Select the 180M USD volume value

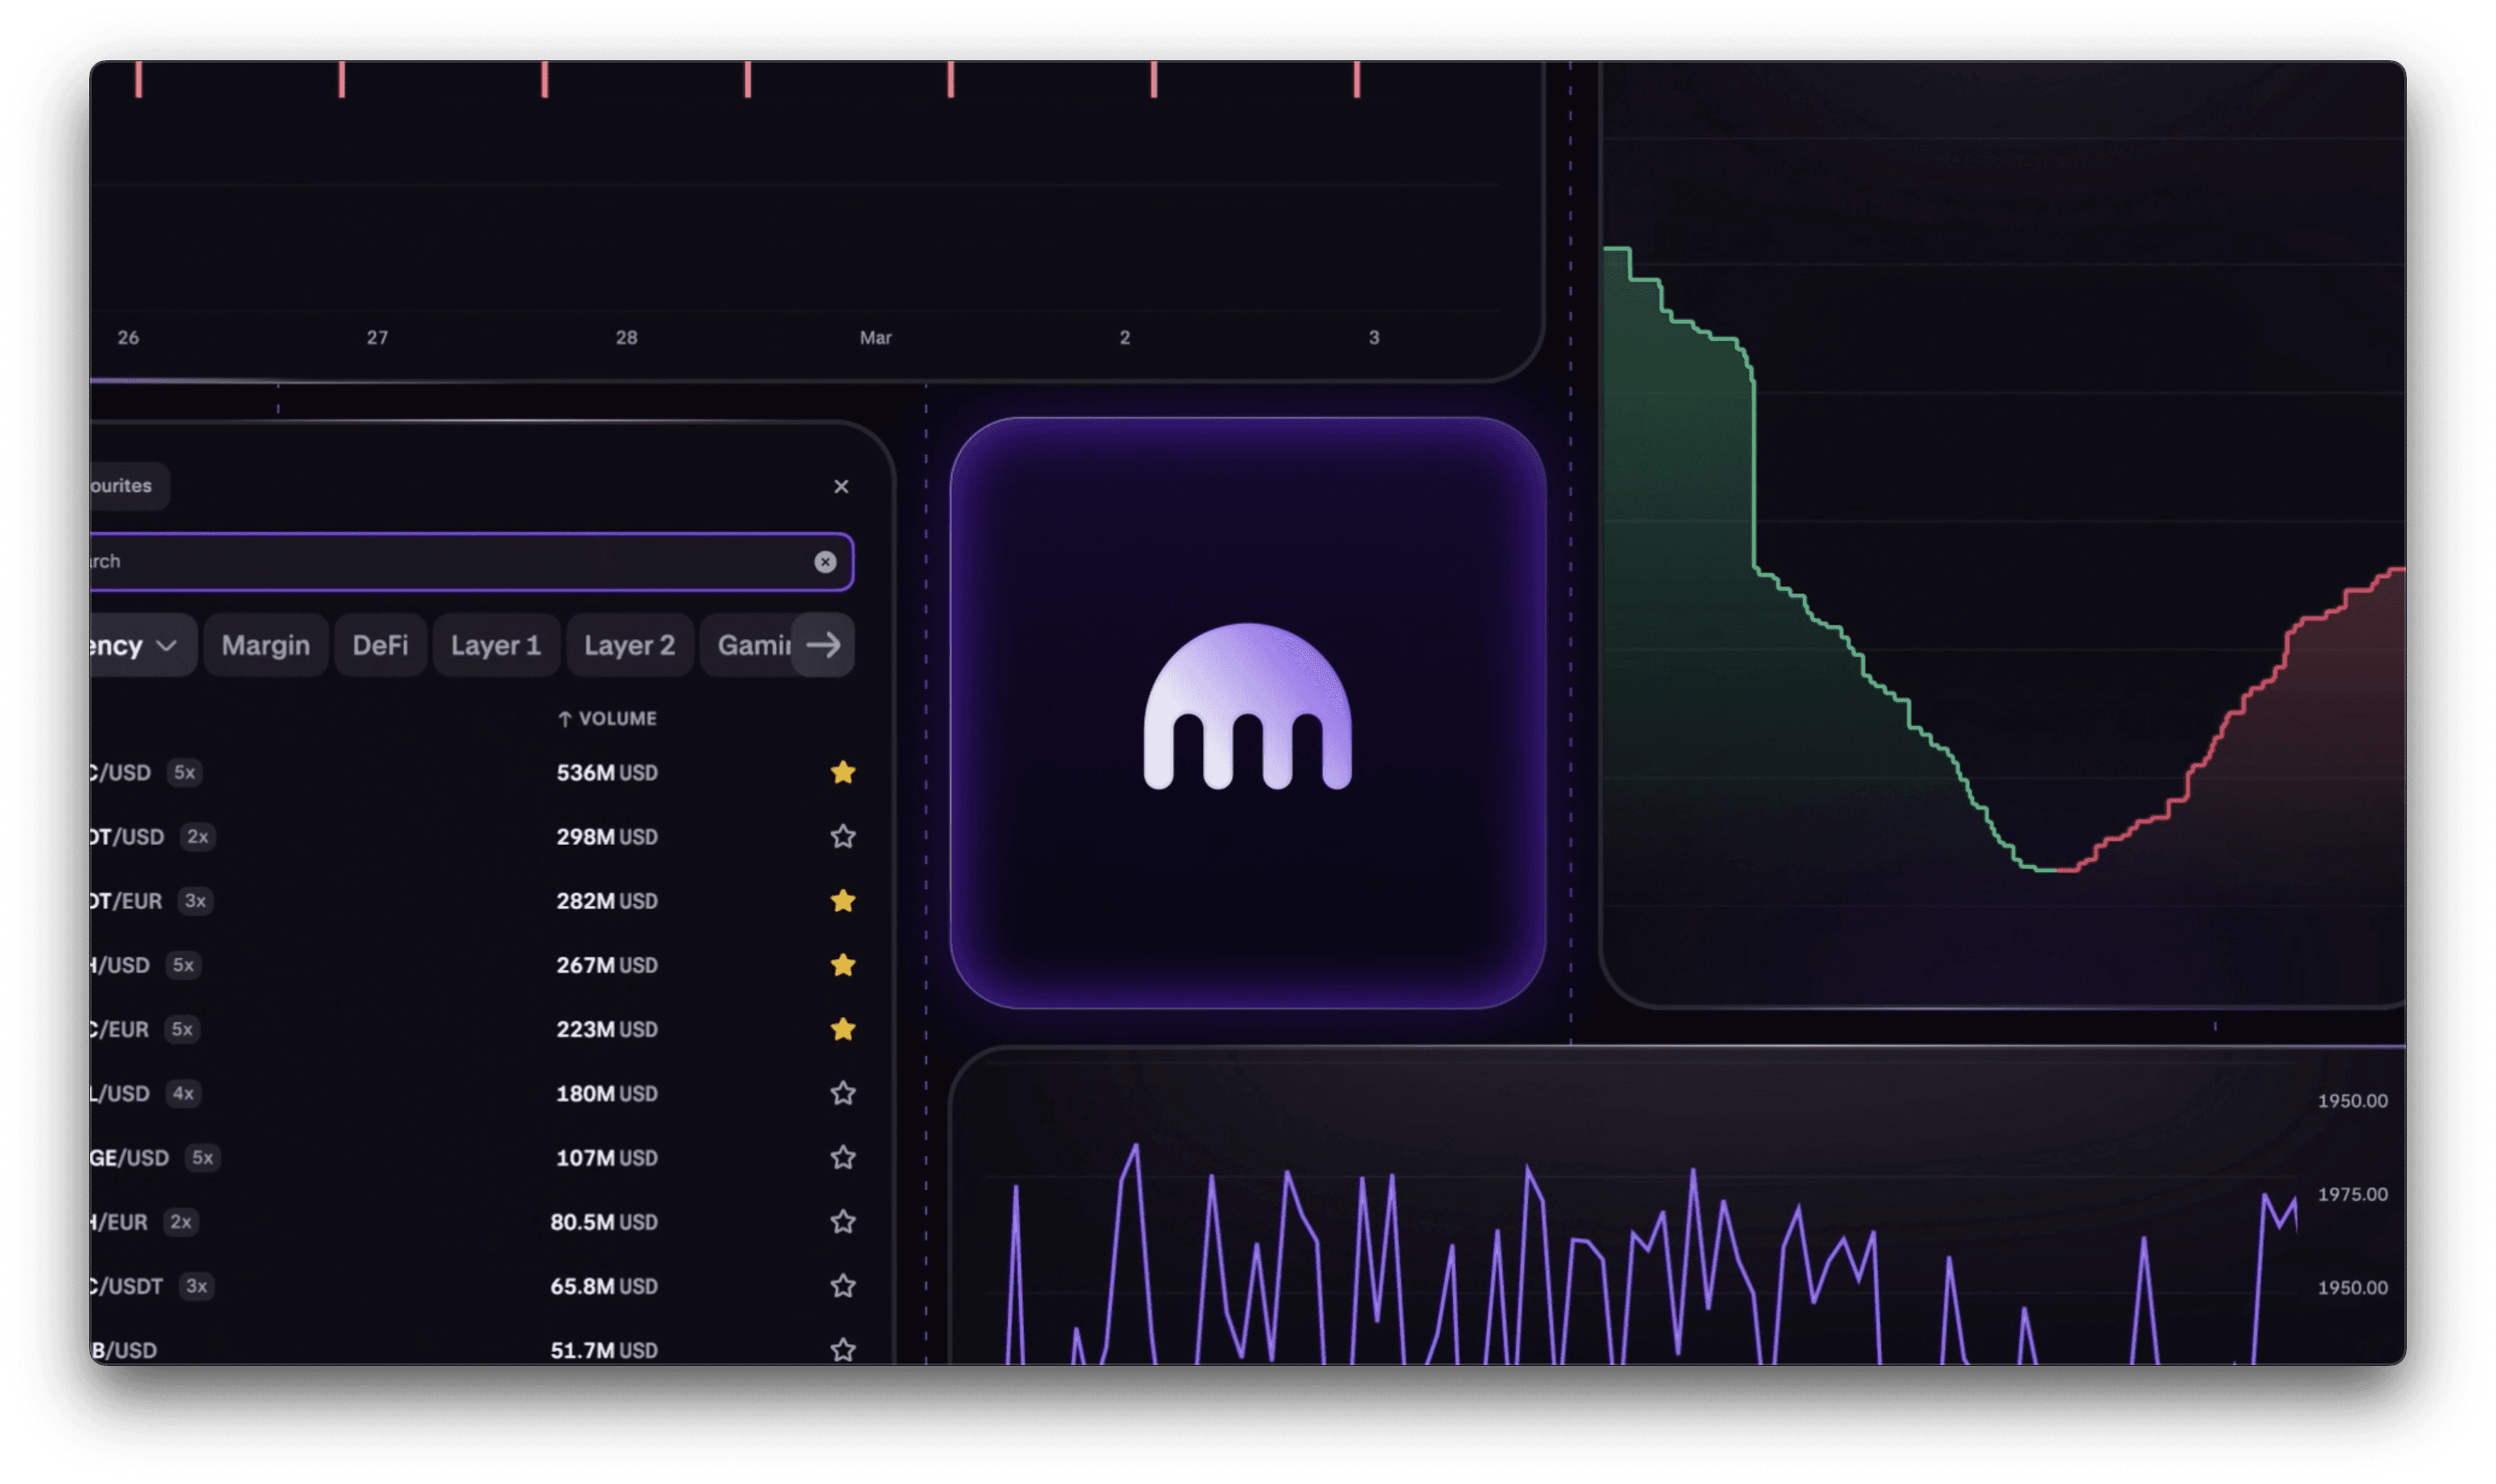pyautogui.click(x=607, y=1093)
